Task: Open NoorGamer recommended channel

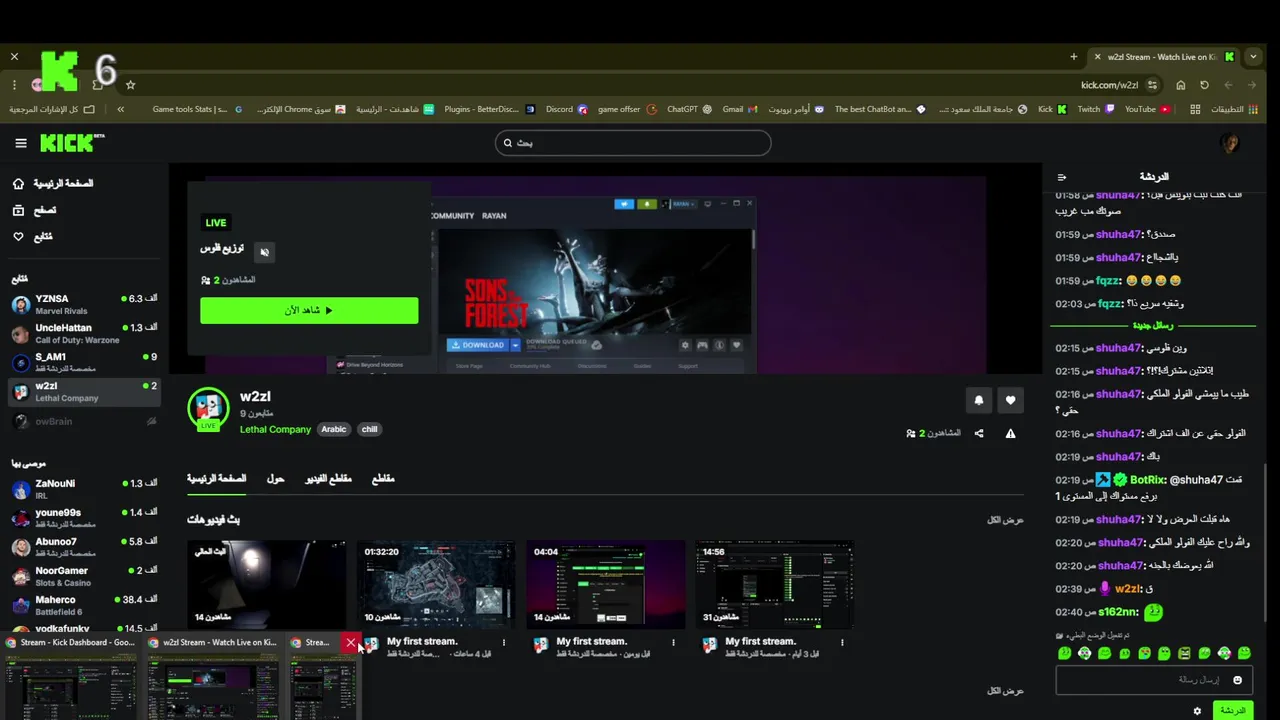Action: point(84,576)
